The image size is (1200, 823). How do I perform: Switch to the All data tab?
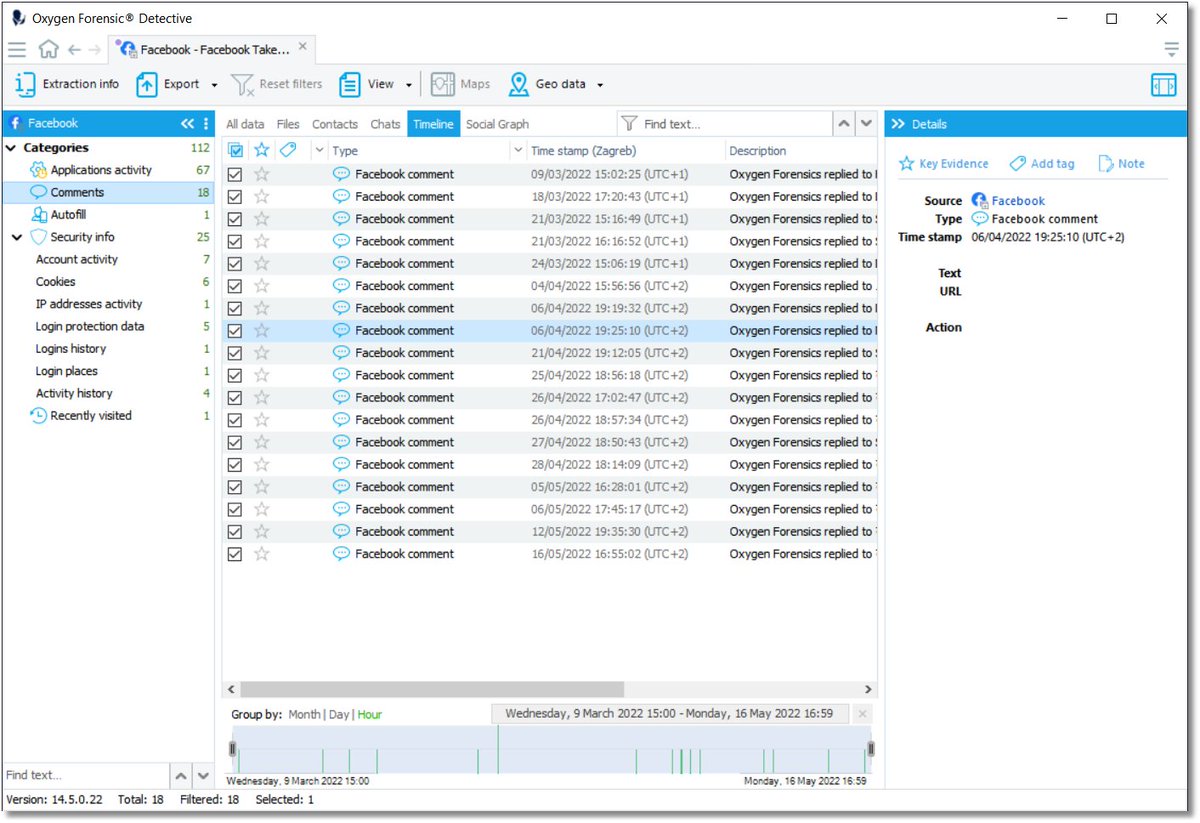click(x=245, y=124)
